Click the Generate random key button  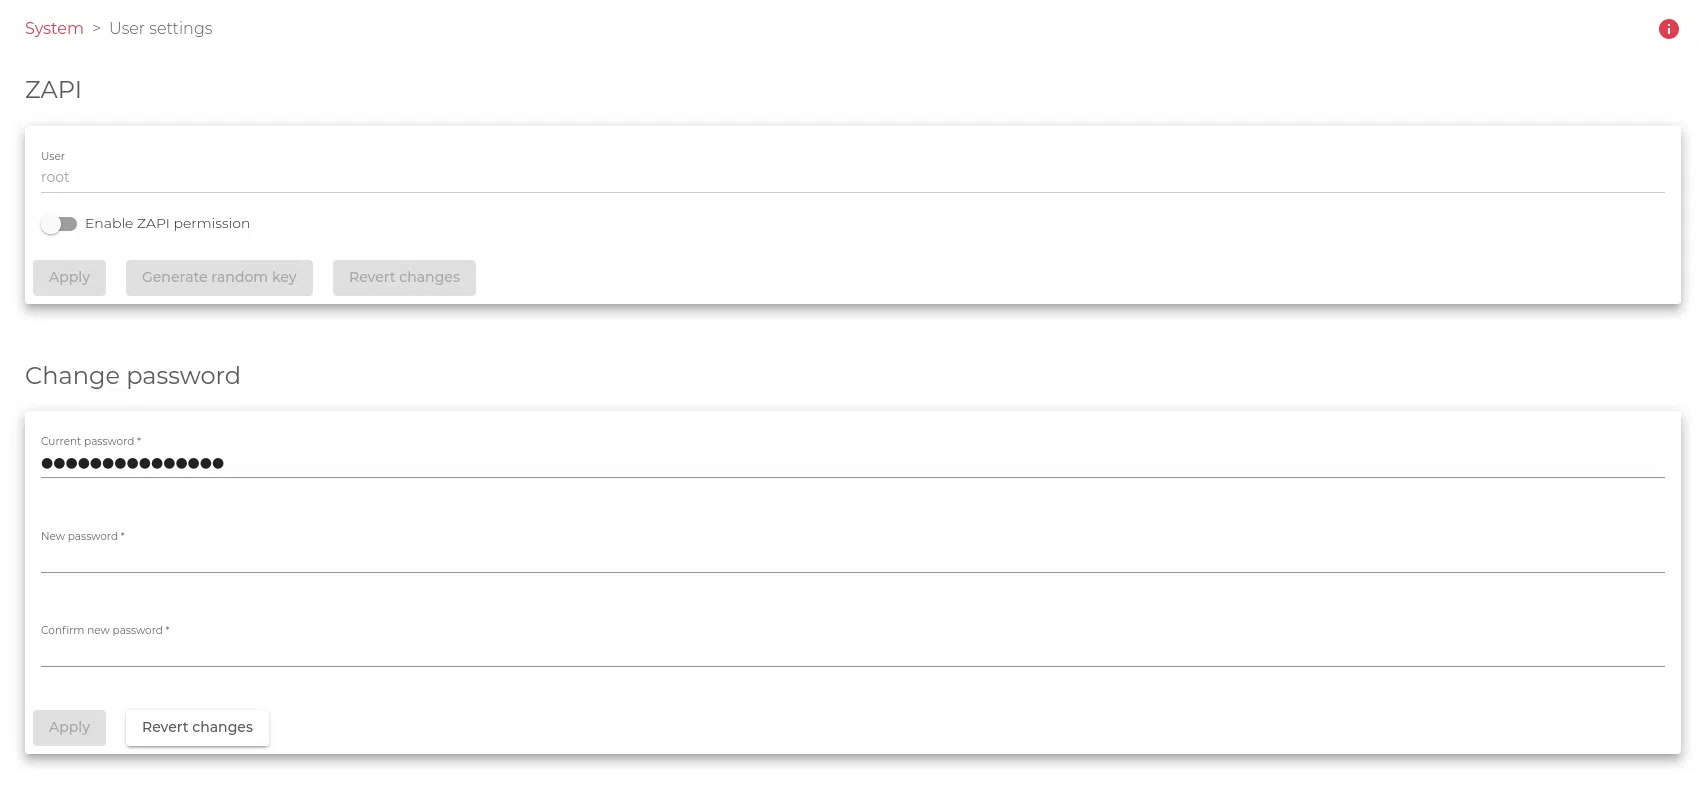[x=219, y=277]
